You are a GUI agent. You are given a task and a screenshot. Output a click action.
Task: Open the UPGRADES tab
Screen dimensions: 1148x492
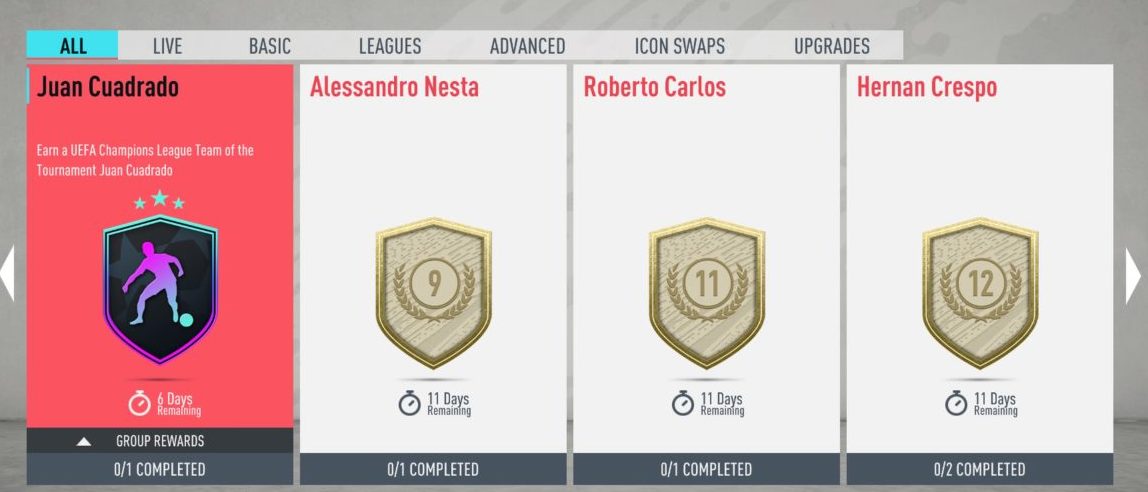point(832,45)
